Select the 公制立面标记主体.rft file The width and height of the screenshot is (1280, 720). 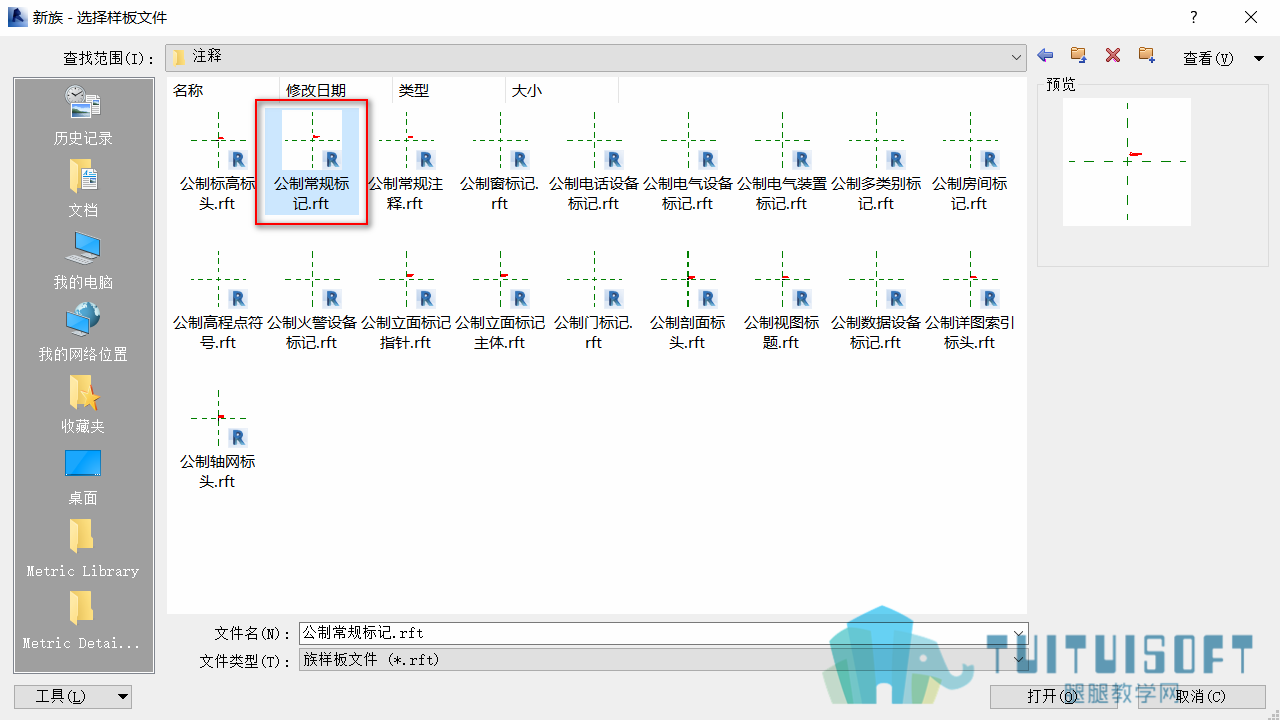pyautogui.click(x=500, y=301)
